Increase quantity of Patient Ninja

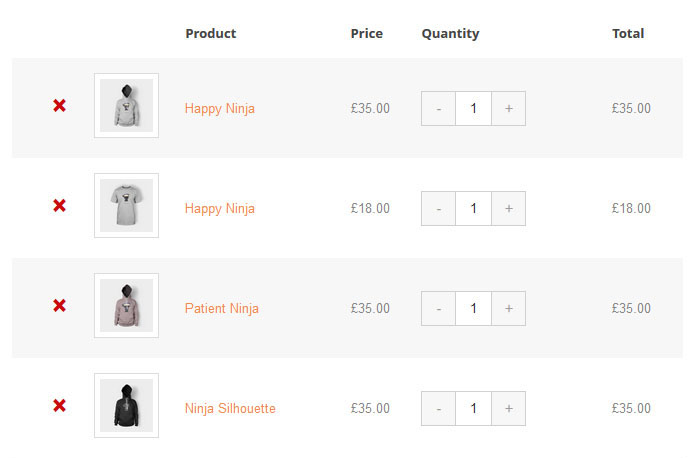tap(508, 308)
